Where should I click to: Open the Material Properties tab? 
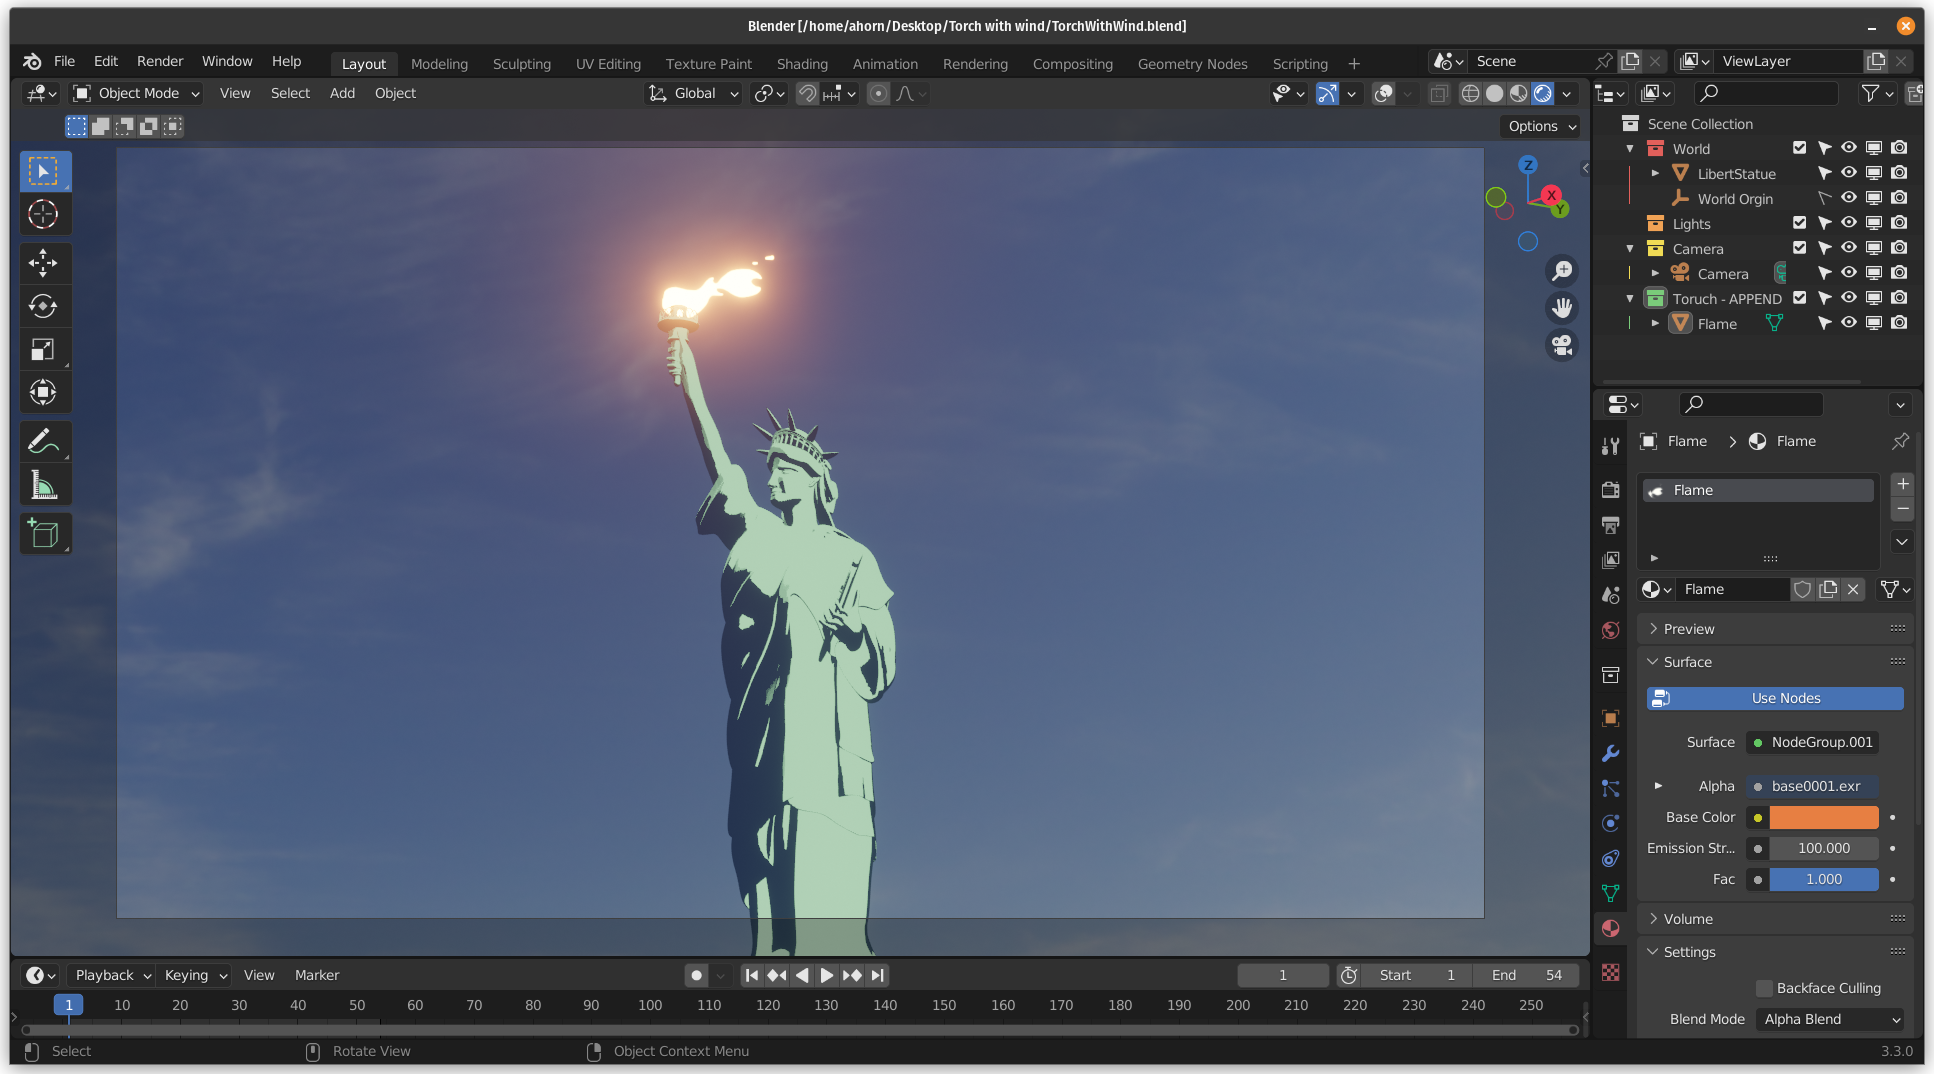click(1610, 928)
